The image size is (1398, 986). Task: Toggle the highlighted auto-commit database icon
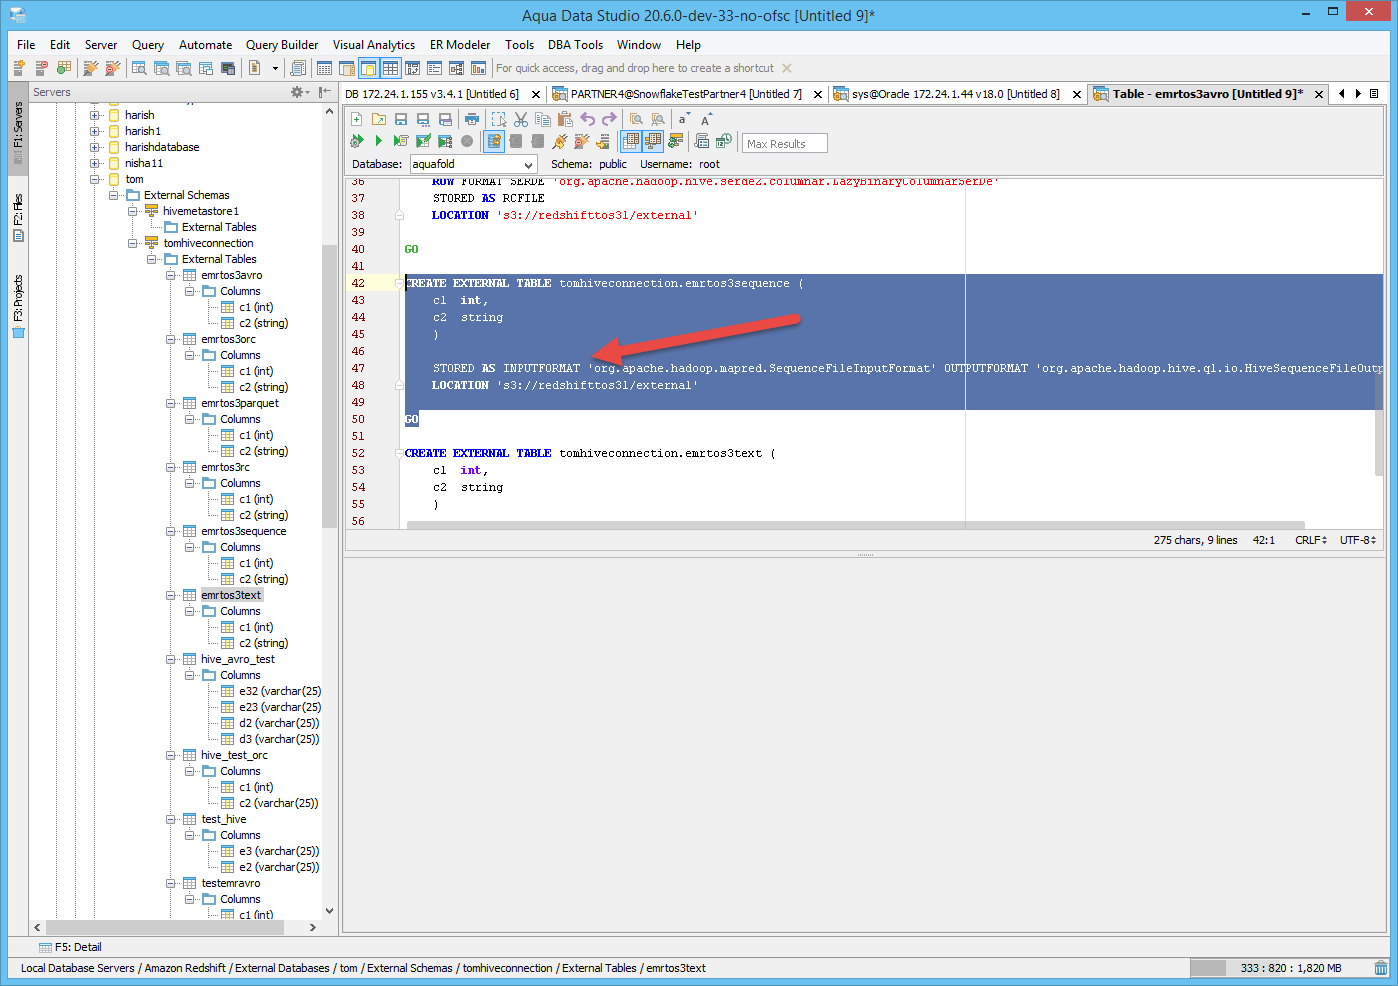click(x=494, y=141)
